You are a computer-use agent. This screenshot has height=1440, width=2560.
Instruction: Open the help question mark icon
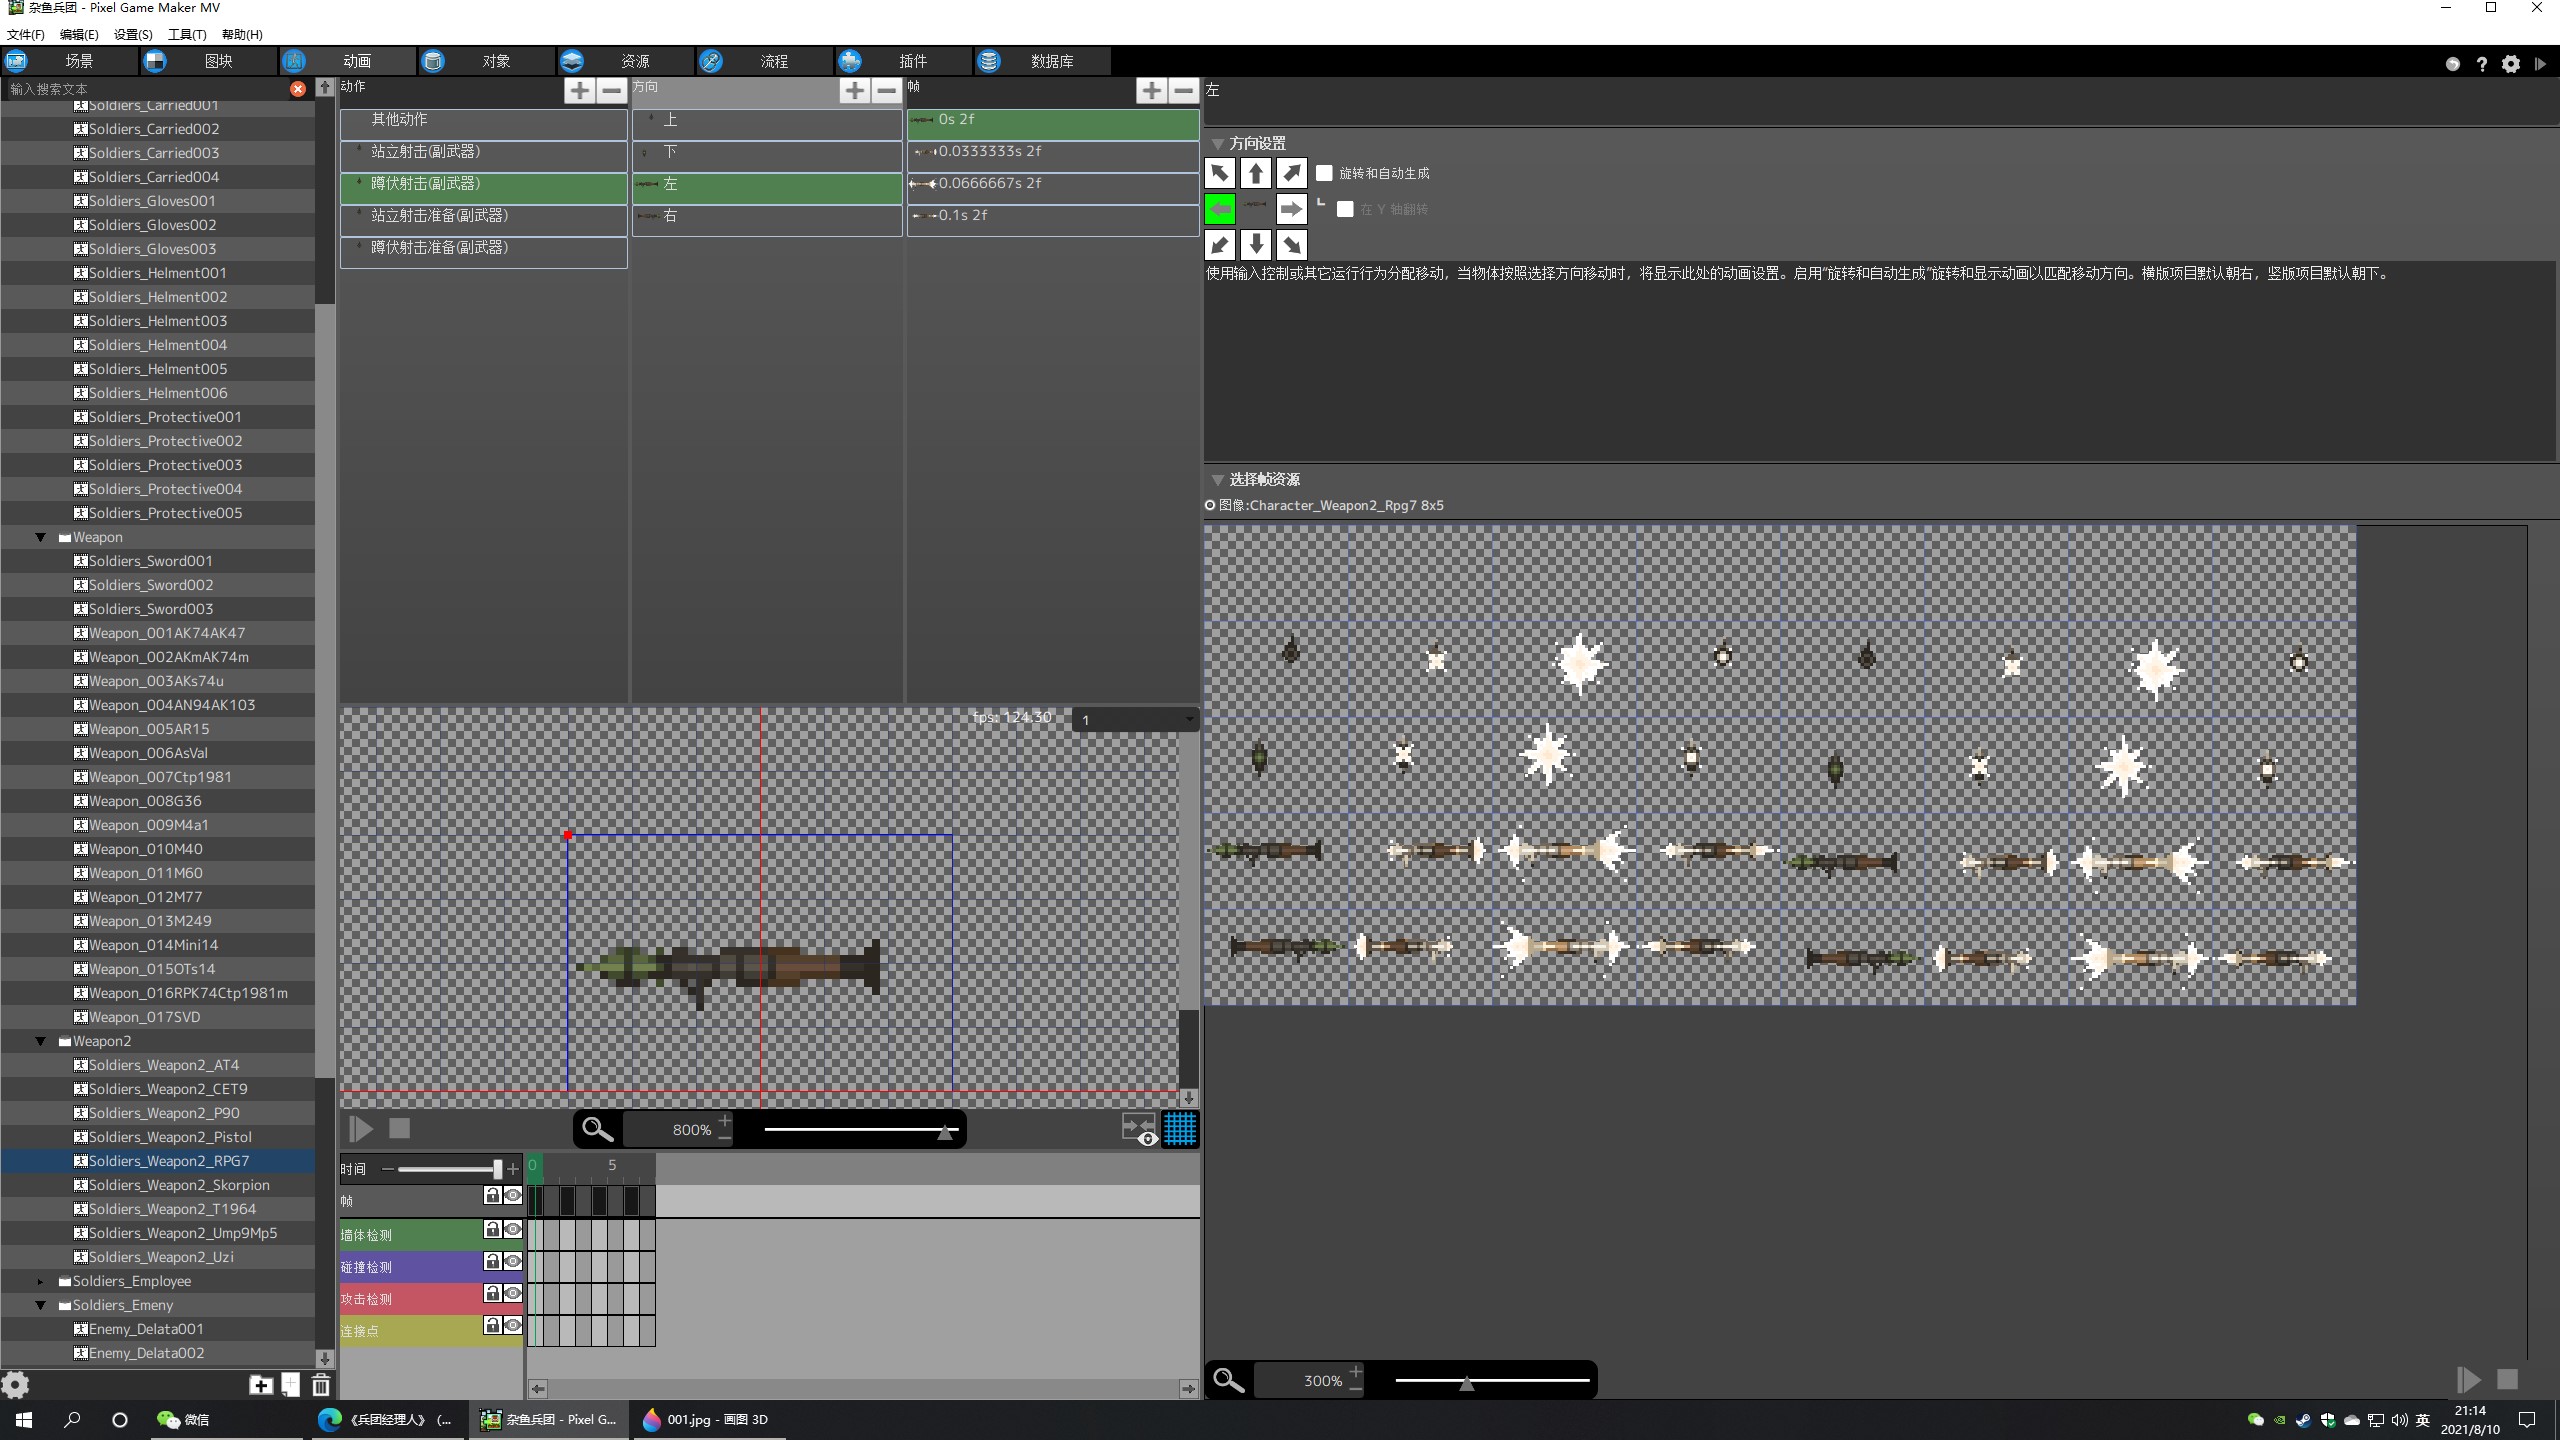[2481, 64]
